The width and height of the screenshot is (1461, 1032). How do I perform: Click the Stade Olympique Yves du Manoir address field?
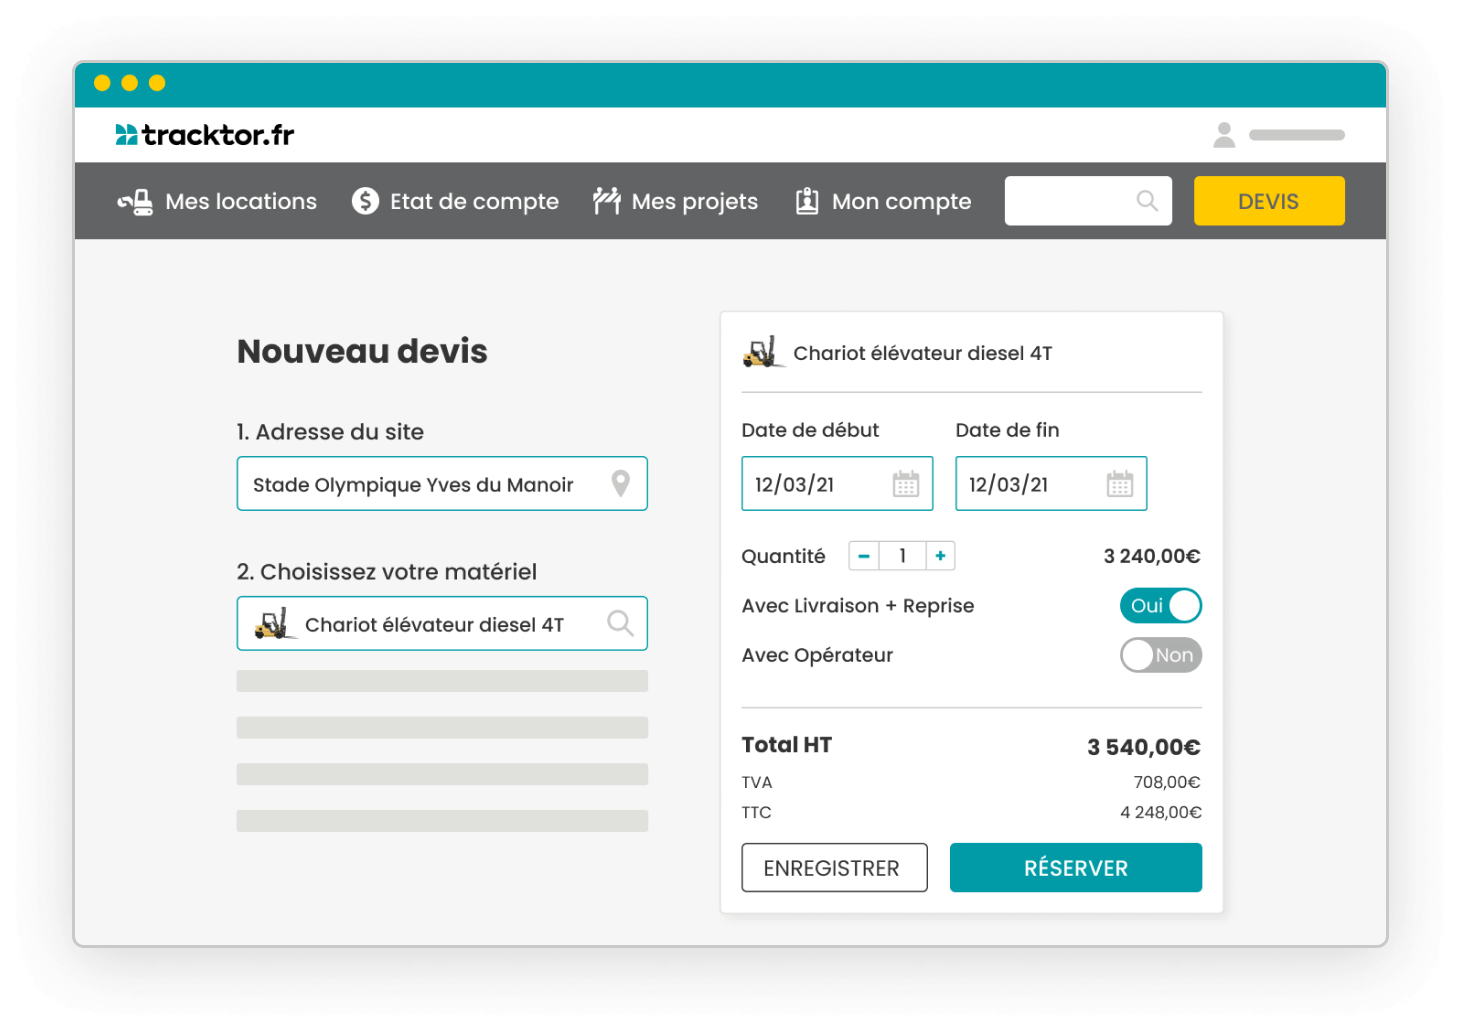tap(442, 484)
